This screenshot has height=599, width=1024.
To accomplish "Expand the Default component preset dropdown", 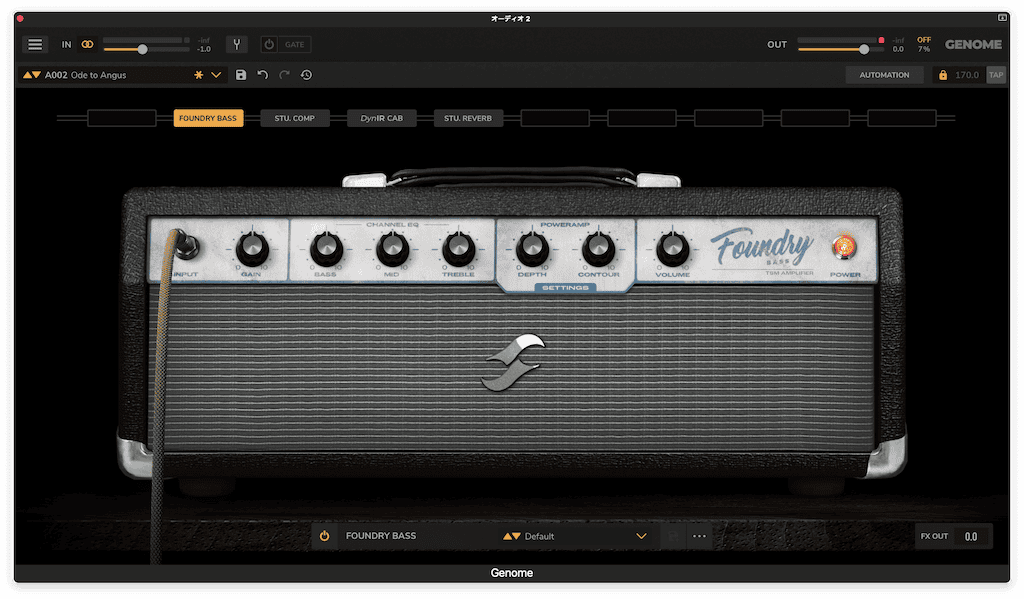I will point(641,536).
